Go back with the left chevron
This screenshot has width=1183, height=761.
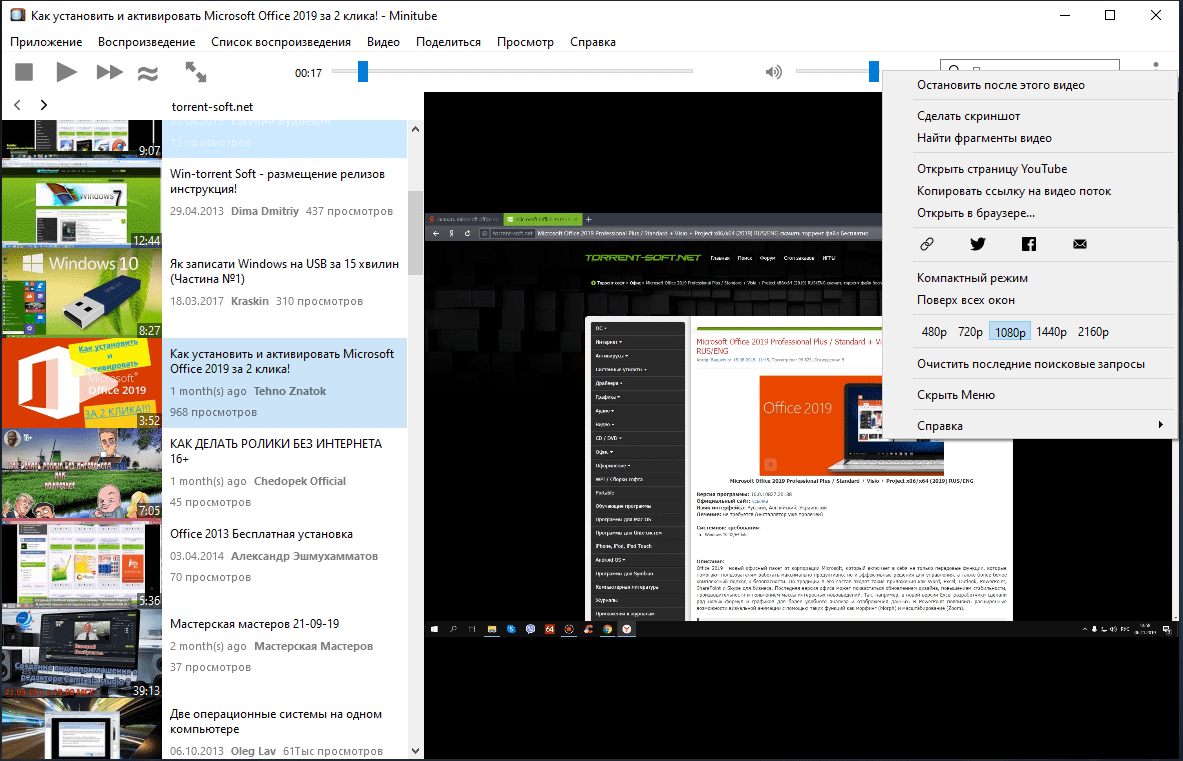(17, 106)
